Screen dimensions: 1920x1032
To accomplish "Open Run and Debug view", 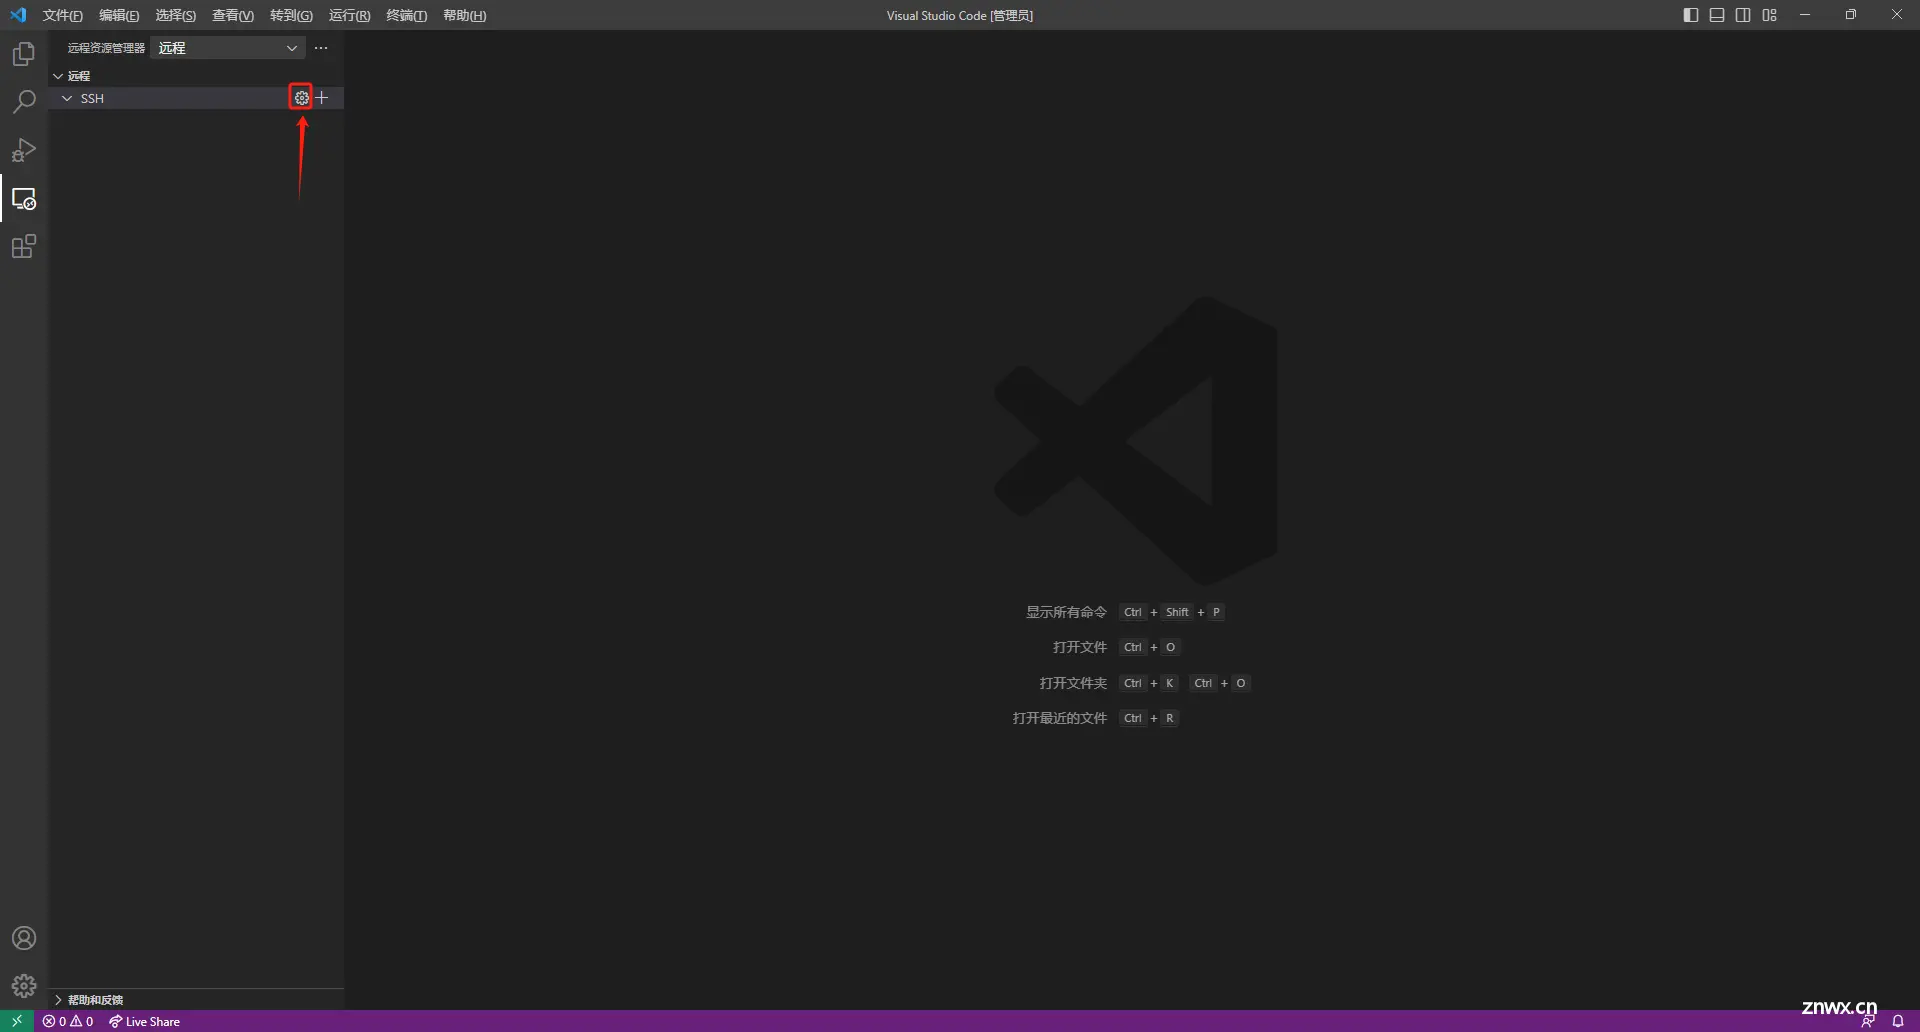I will [24, 150].
